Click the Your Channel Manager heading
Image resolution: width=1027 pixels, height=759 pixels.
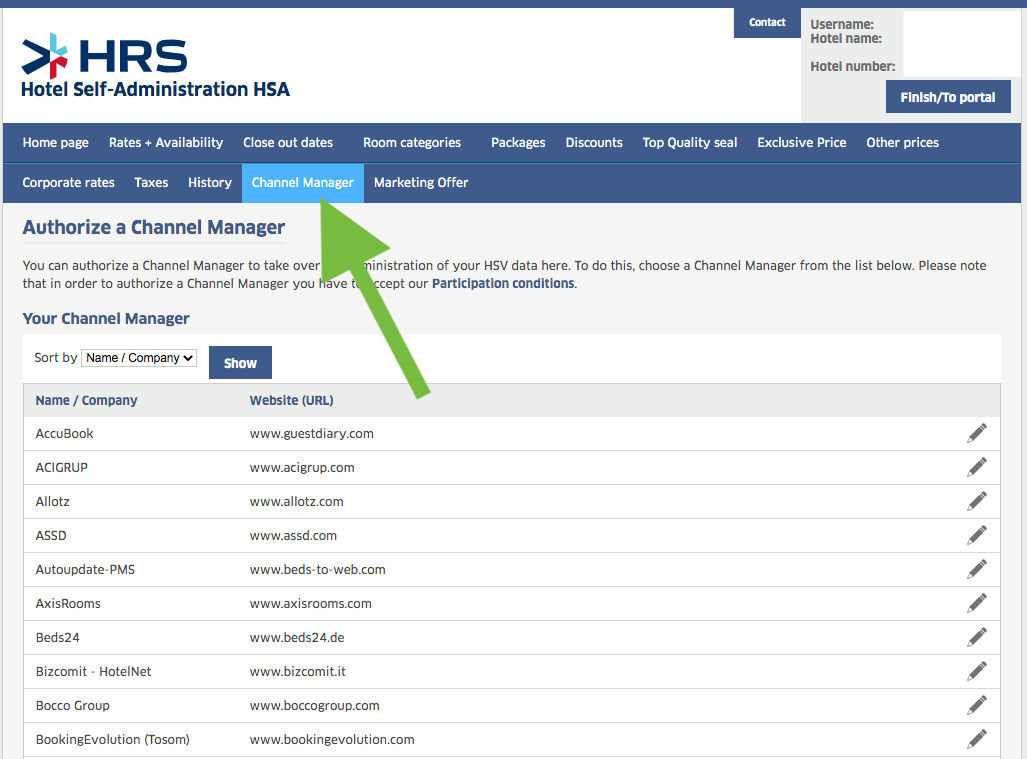click(106, 319)
